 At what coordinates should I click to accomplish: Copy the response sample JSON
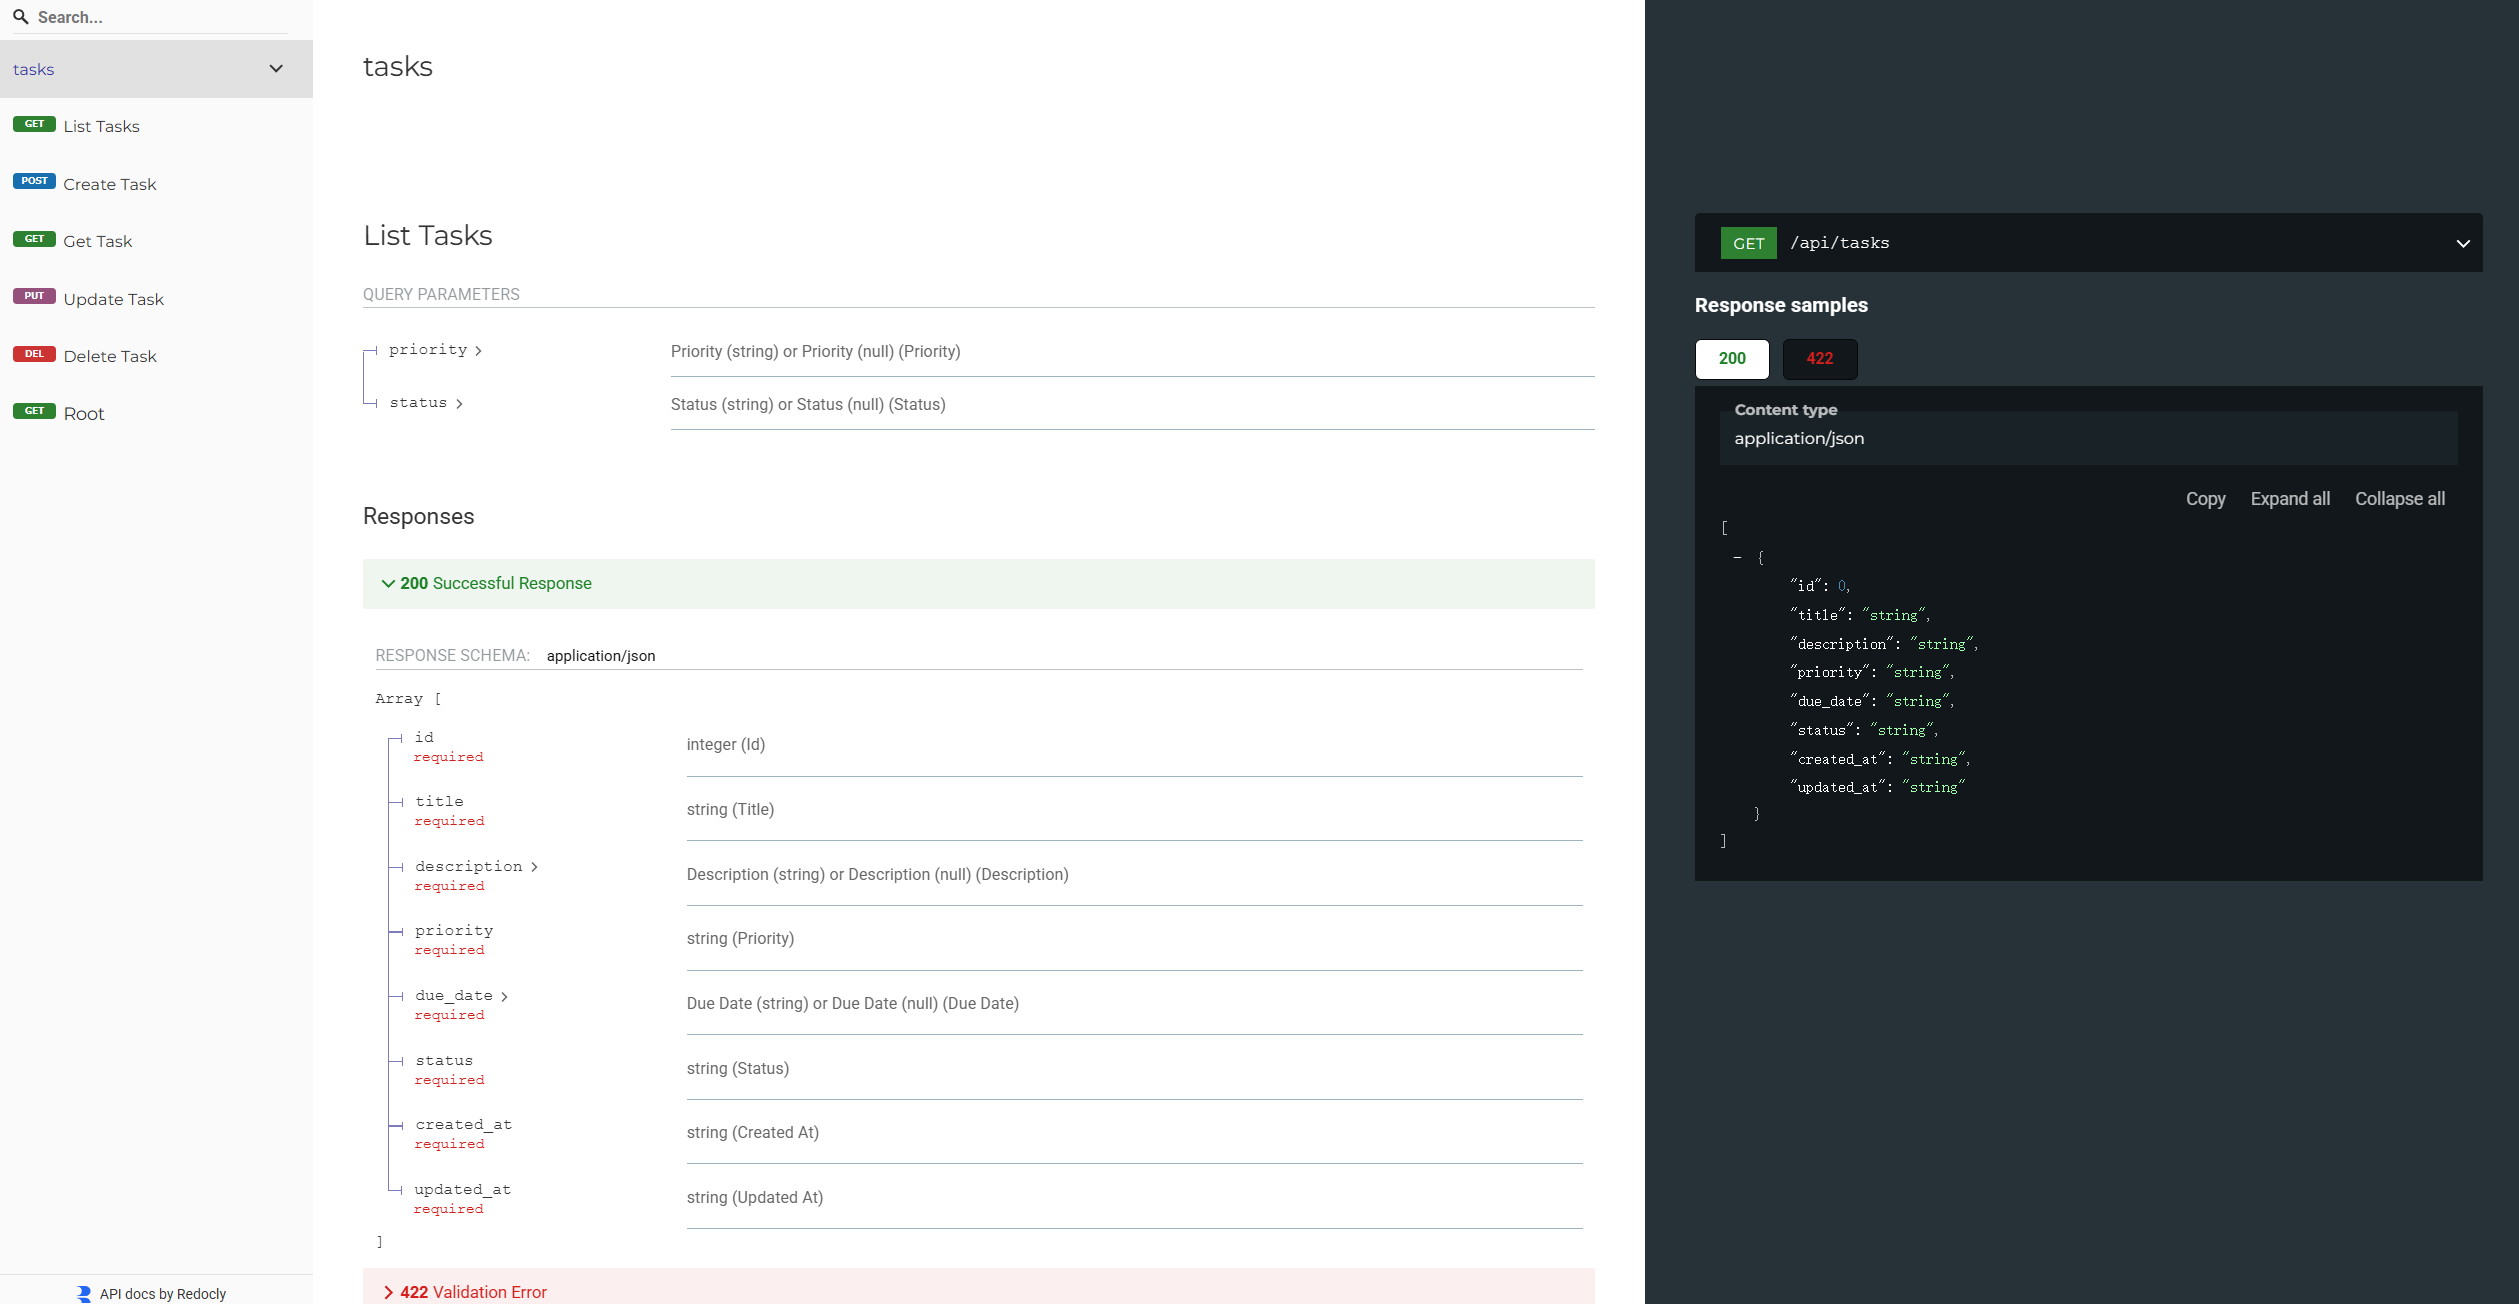[x=2204, y=498]
